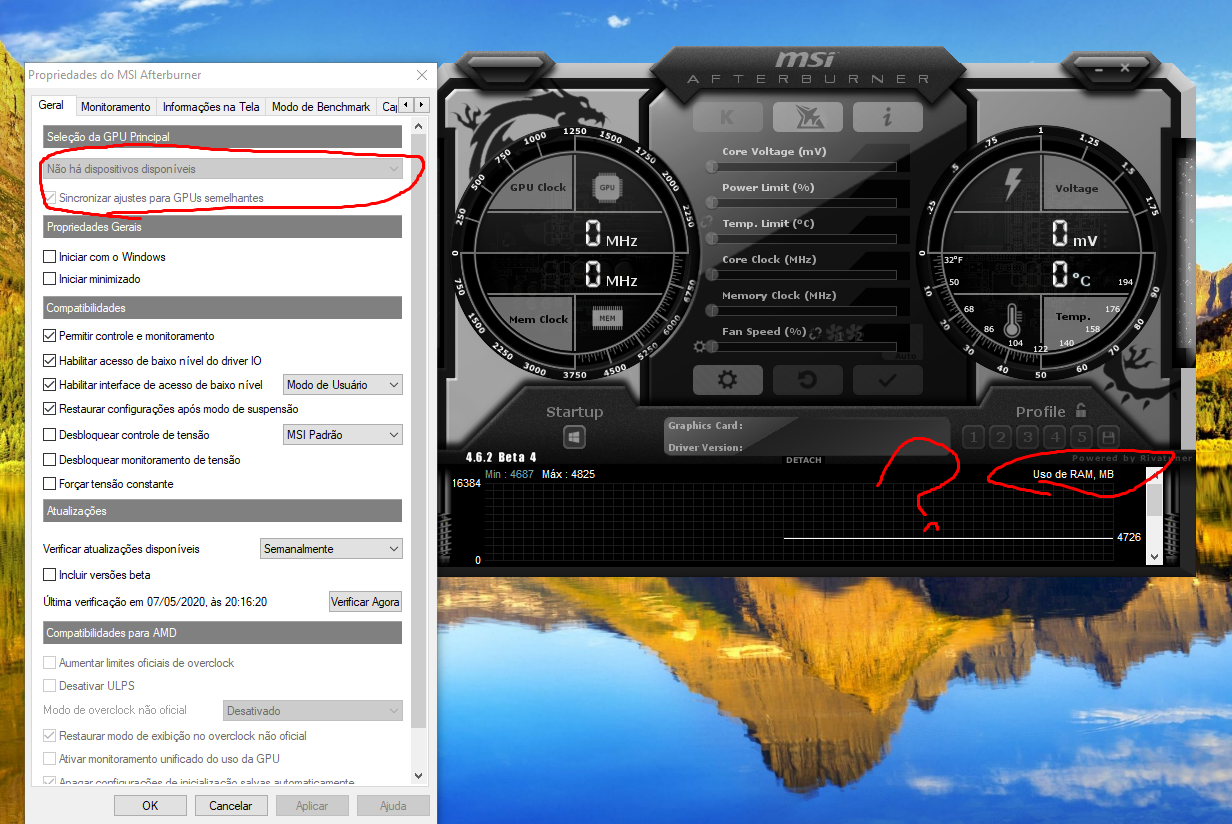The height and width of the screenshot is (824, 1232).
Task: Uncheck Restaurar configurações após modo de suspensão
Action: coord(50,409)
